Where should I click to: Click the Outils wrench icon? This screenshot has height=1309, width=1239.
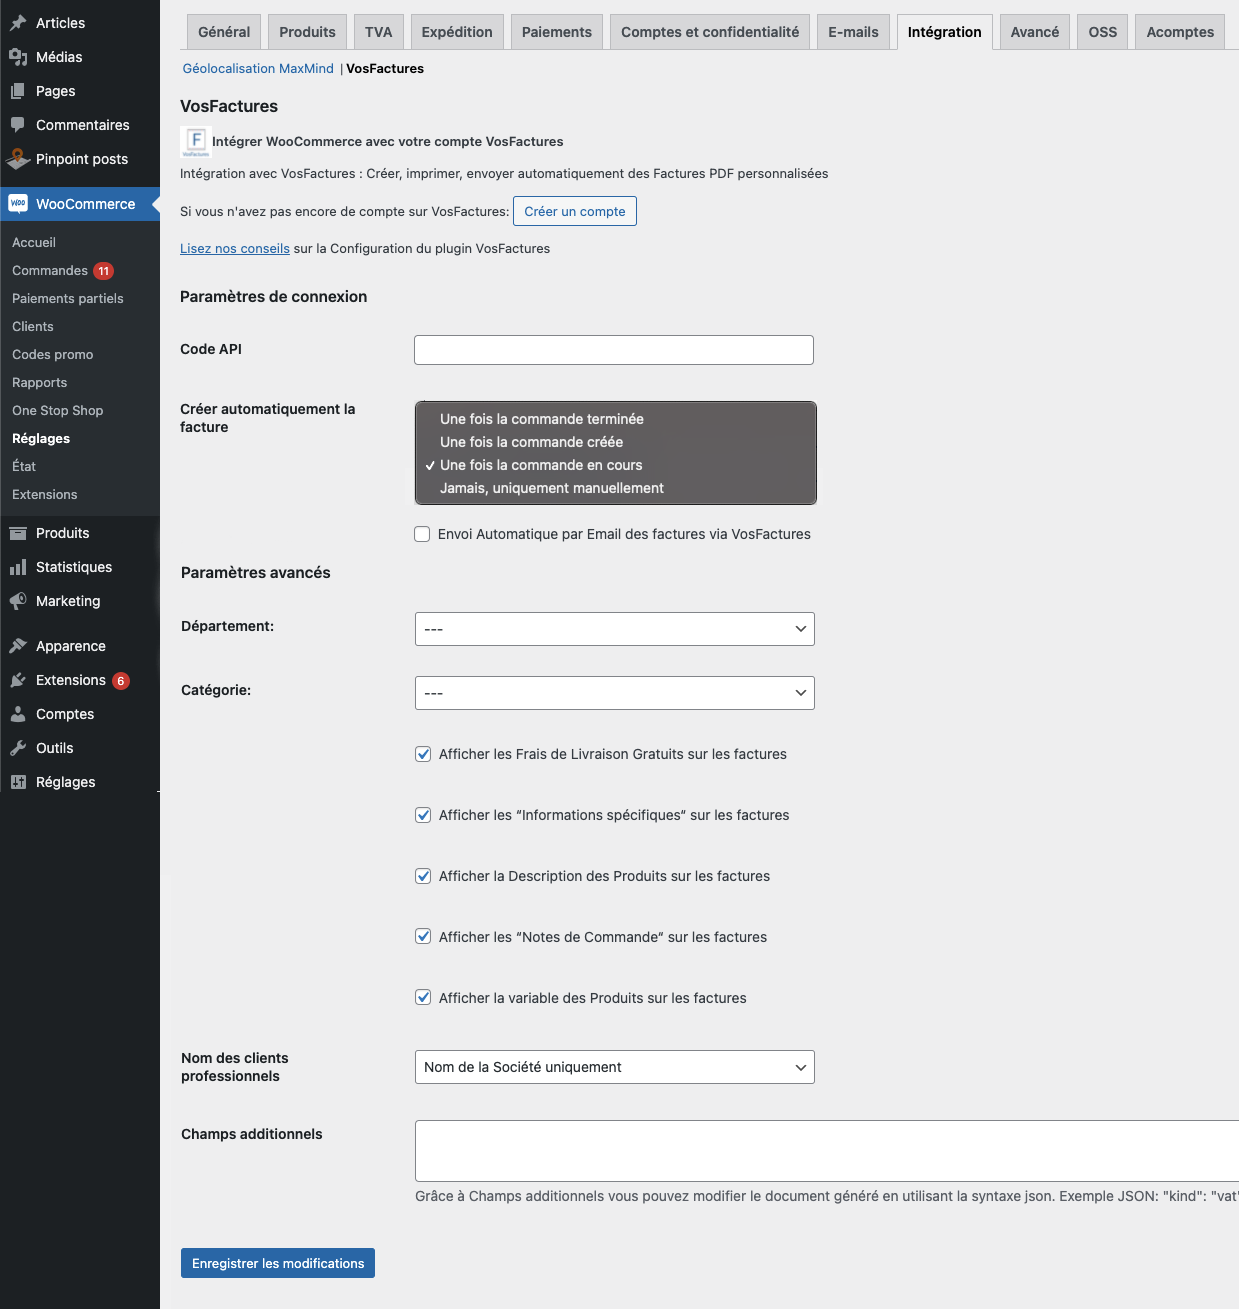18,748
